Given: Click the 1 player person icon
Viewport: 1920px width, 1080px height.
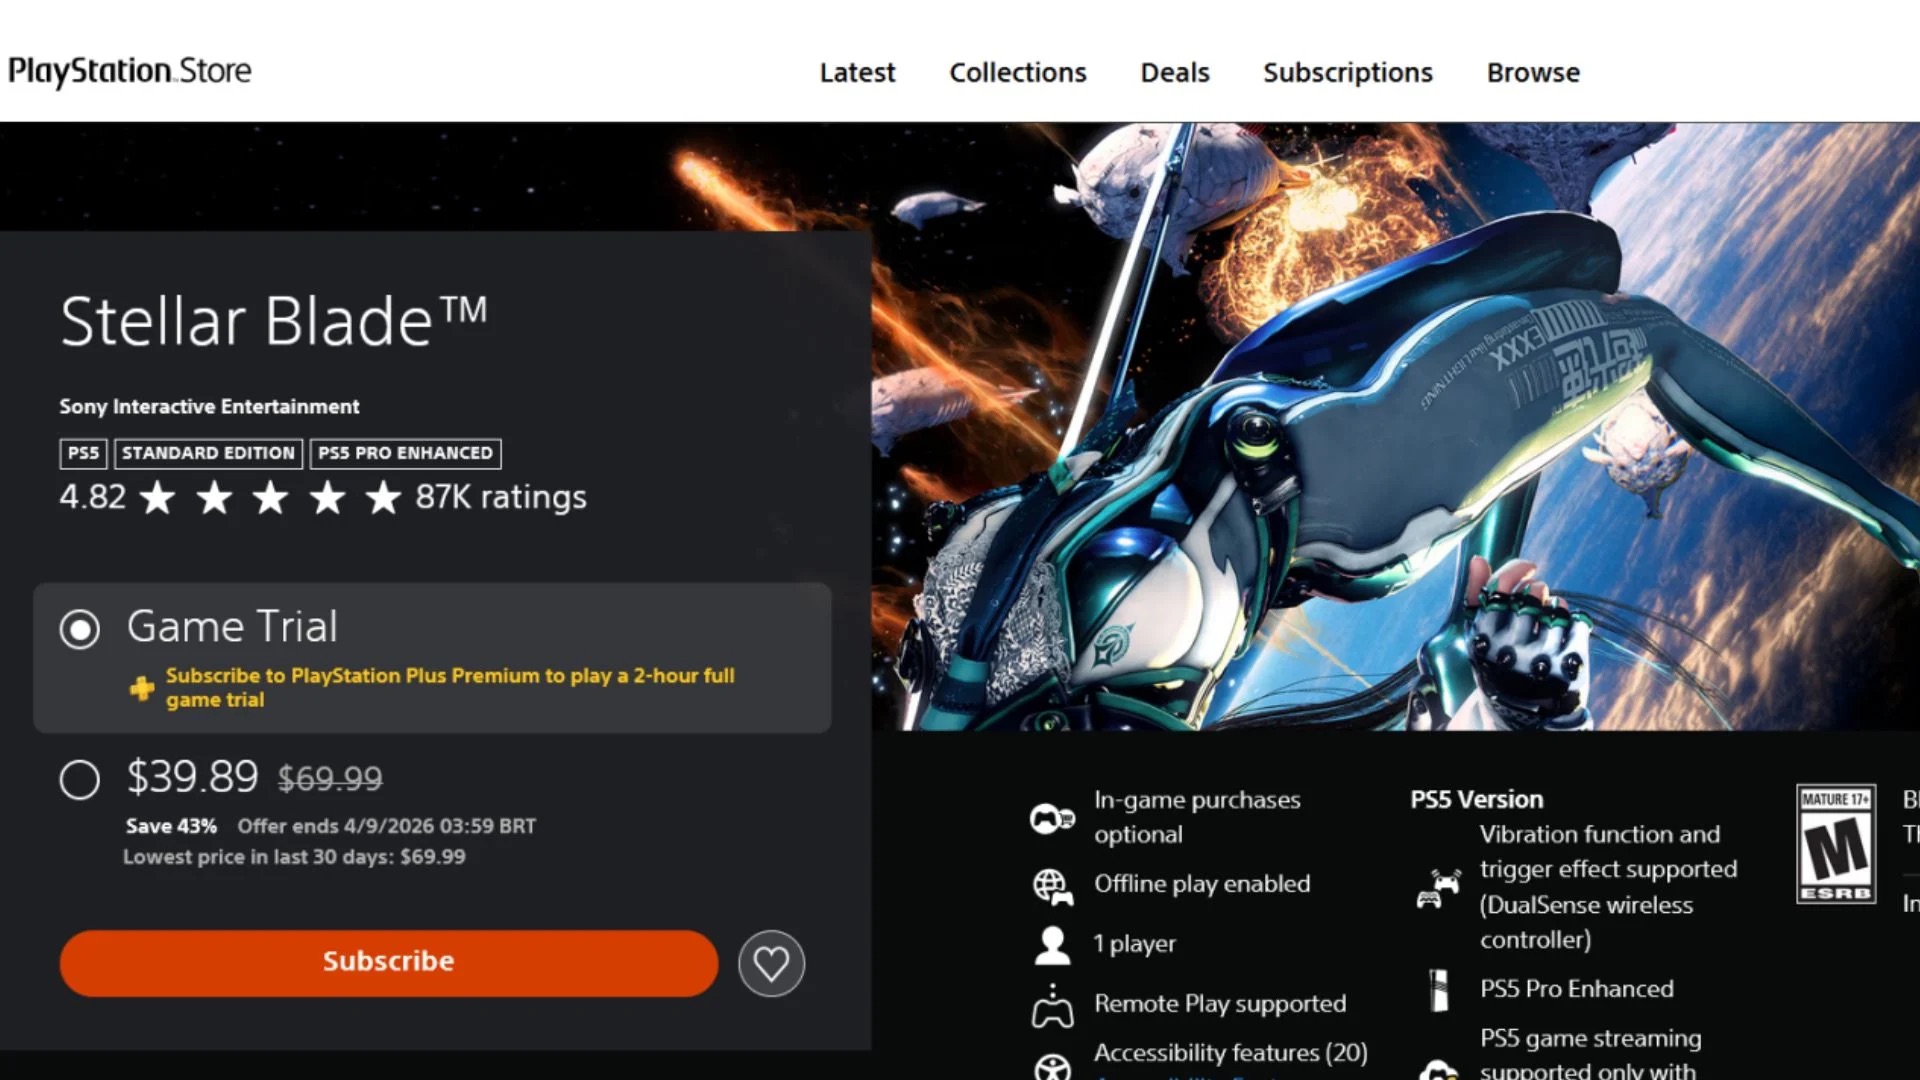Looking at the screenshot, I should click(x=1052, y=945).
